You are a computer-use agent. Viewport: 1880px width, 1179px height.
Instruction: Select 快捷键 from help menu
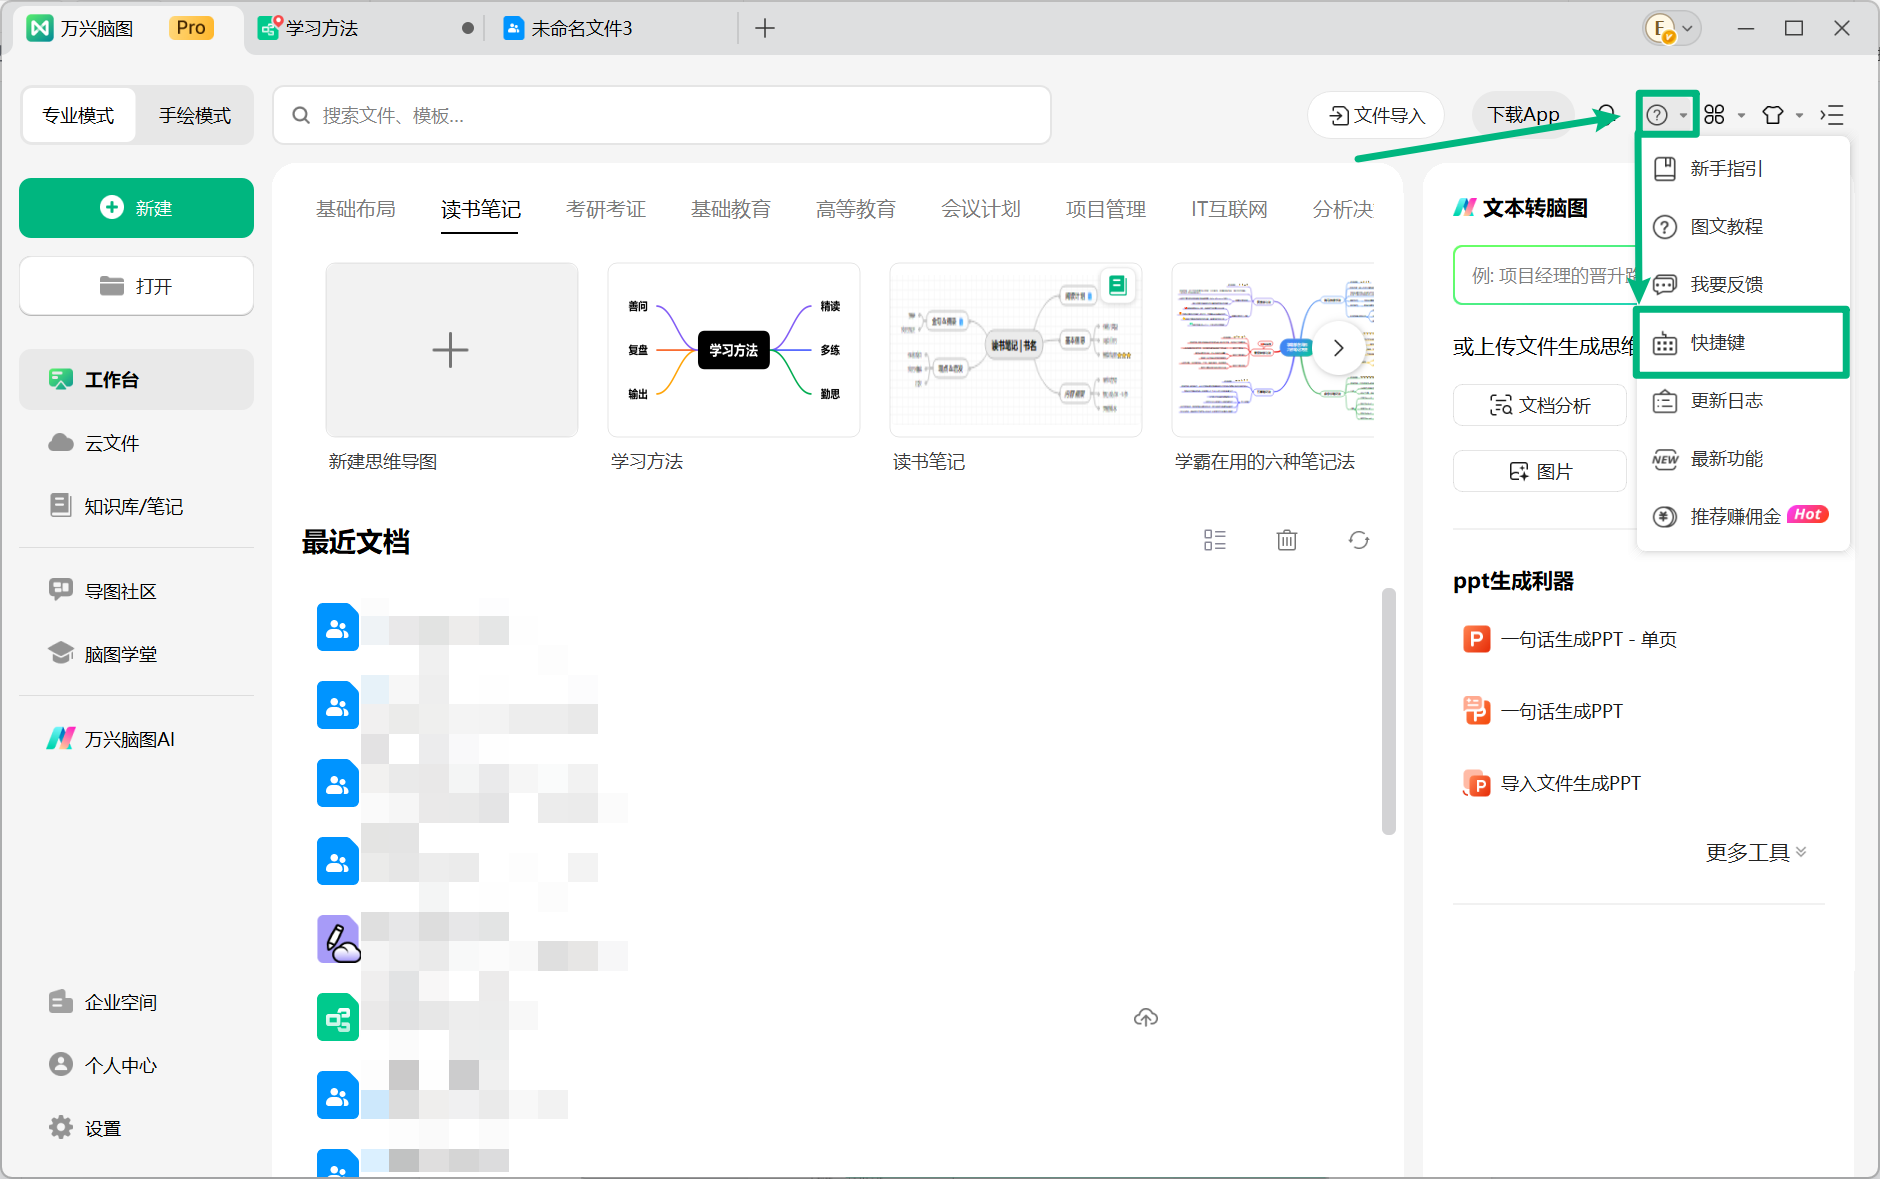[1743, 343]
